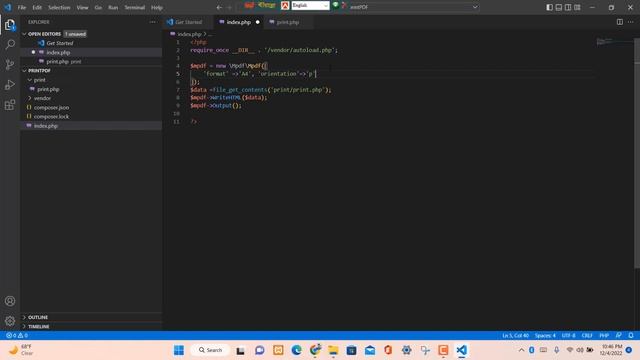Viewport: 640px width, 360px height.
Task: Select Get Started in Open Editors
Action: coord(91,43)
